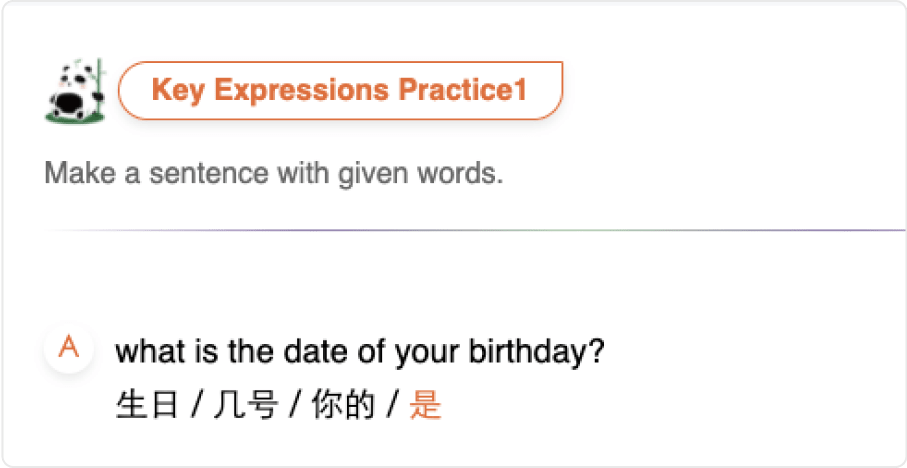Click the slash separator after 生日

click(x=197, y=406)
